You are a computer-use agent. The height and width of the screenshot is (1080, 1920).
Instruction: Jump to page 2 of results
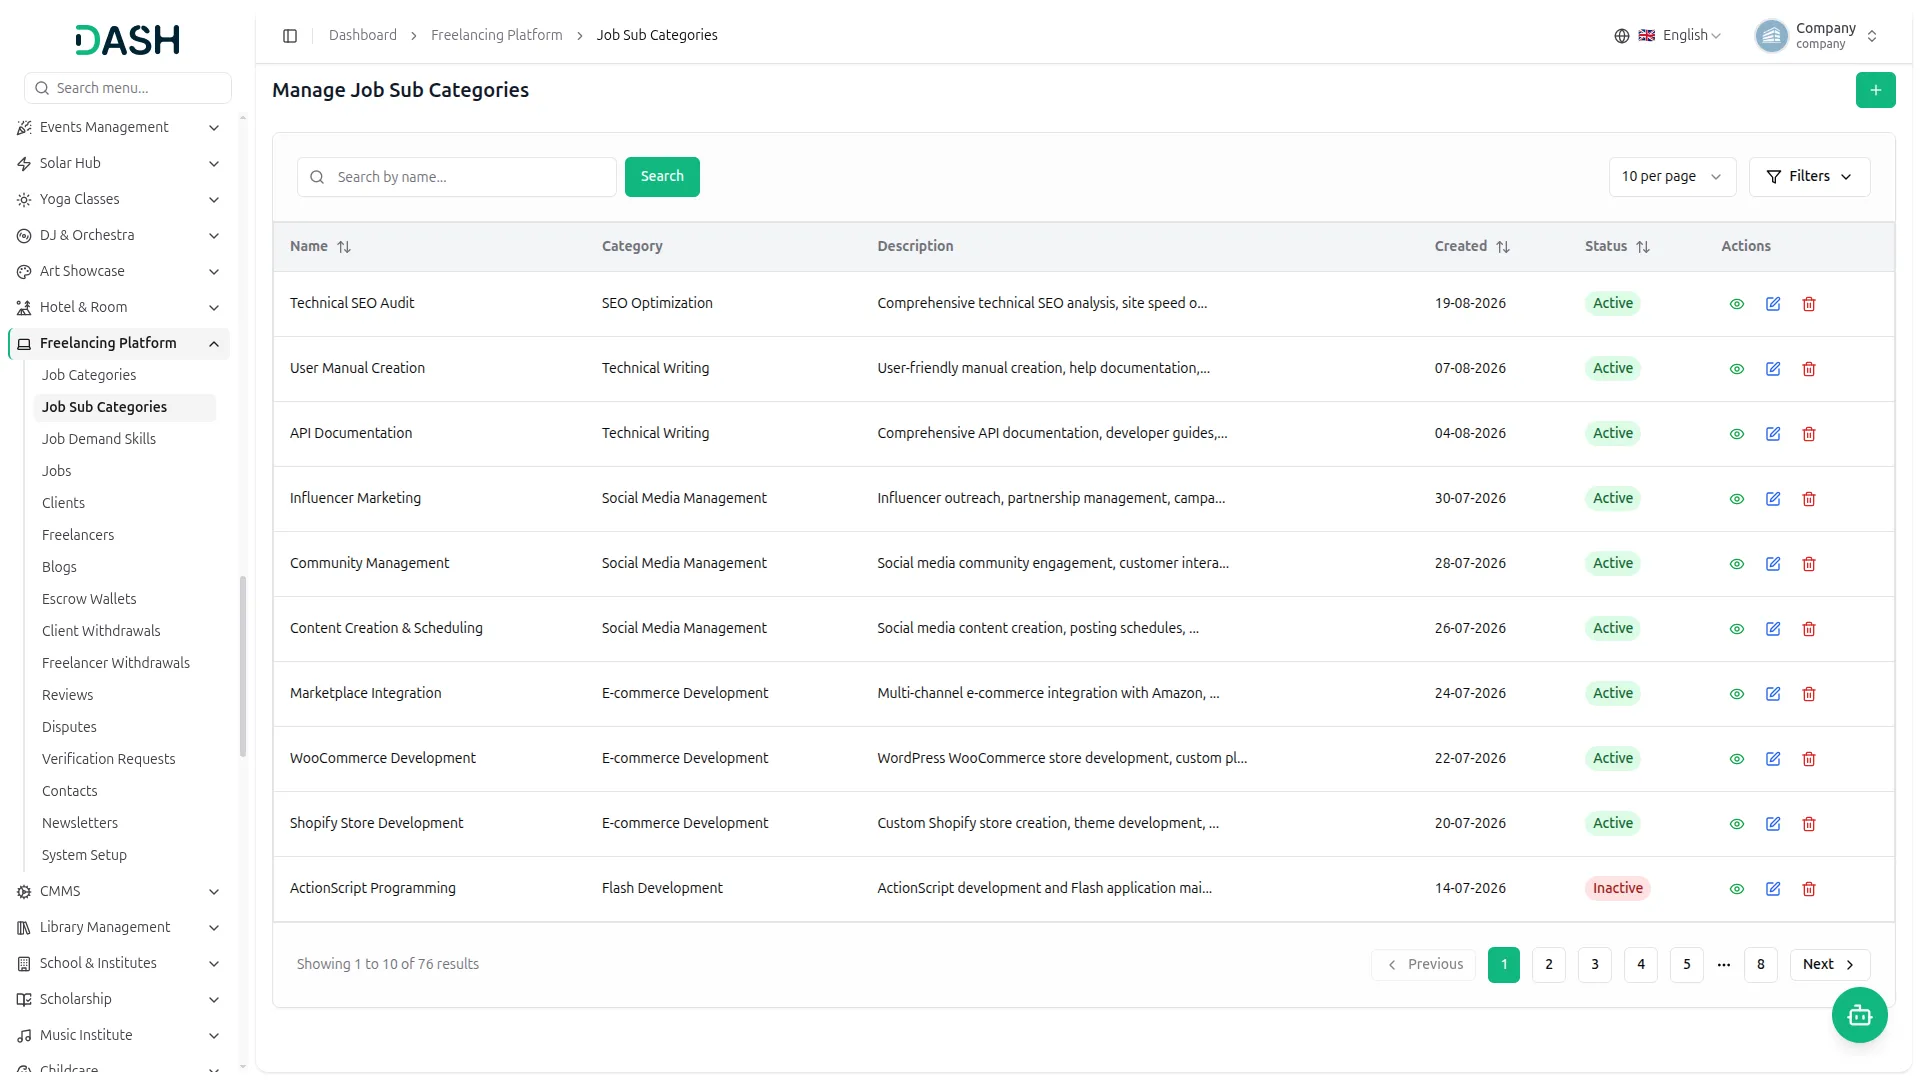[1548, 965]
